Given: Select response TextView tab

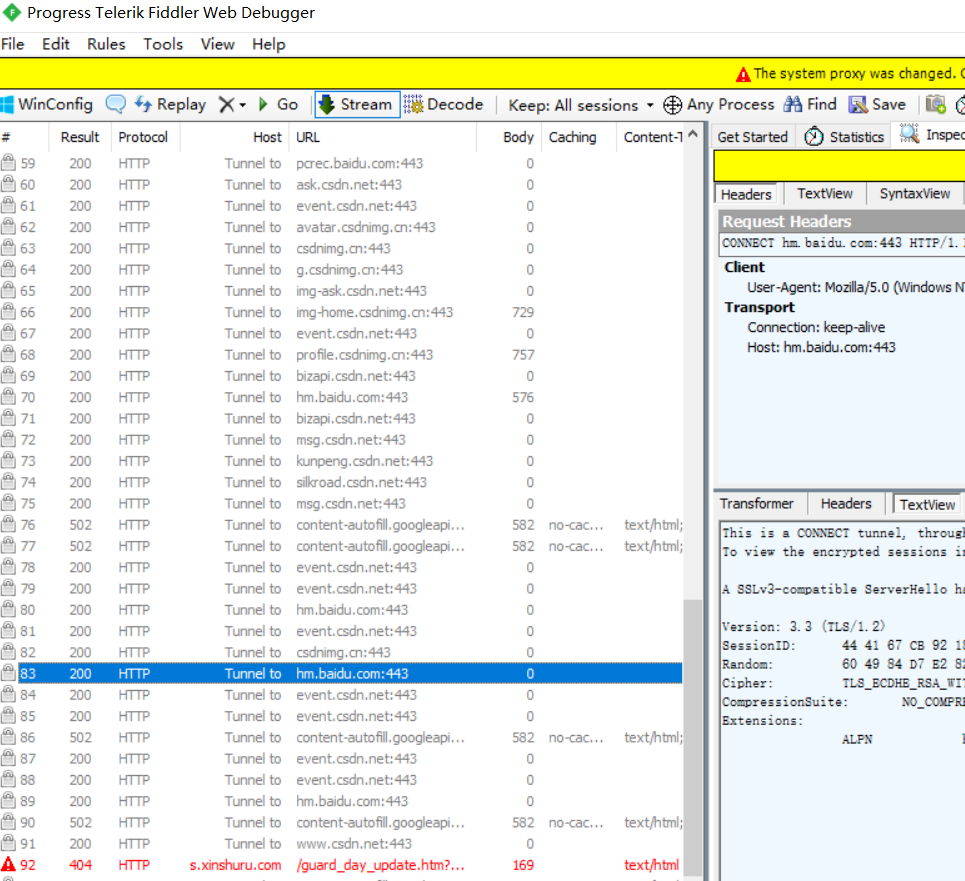Looking at the screenshot, I should click(927, 504).
